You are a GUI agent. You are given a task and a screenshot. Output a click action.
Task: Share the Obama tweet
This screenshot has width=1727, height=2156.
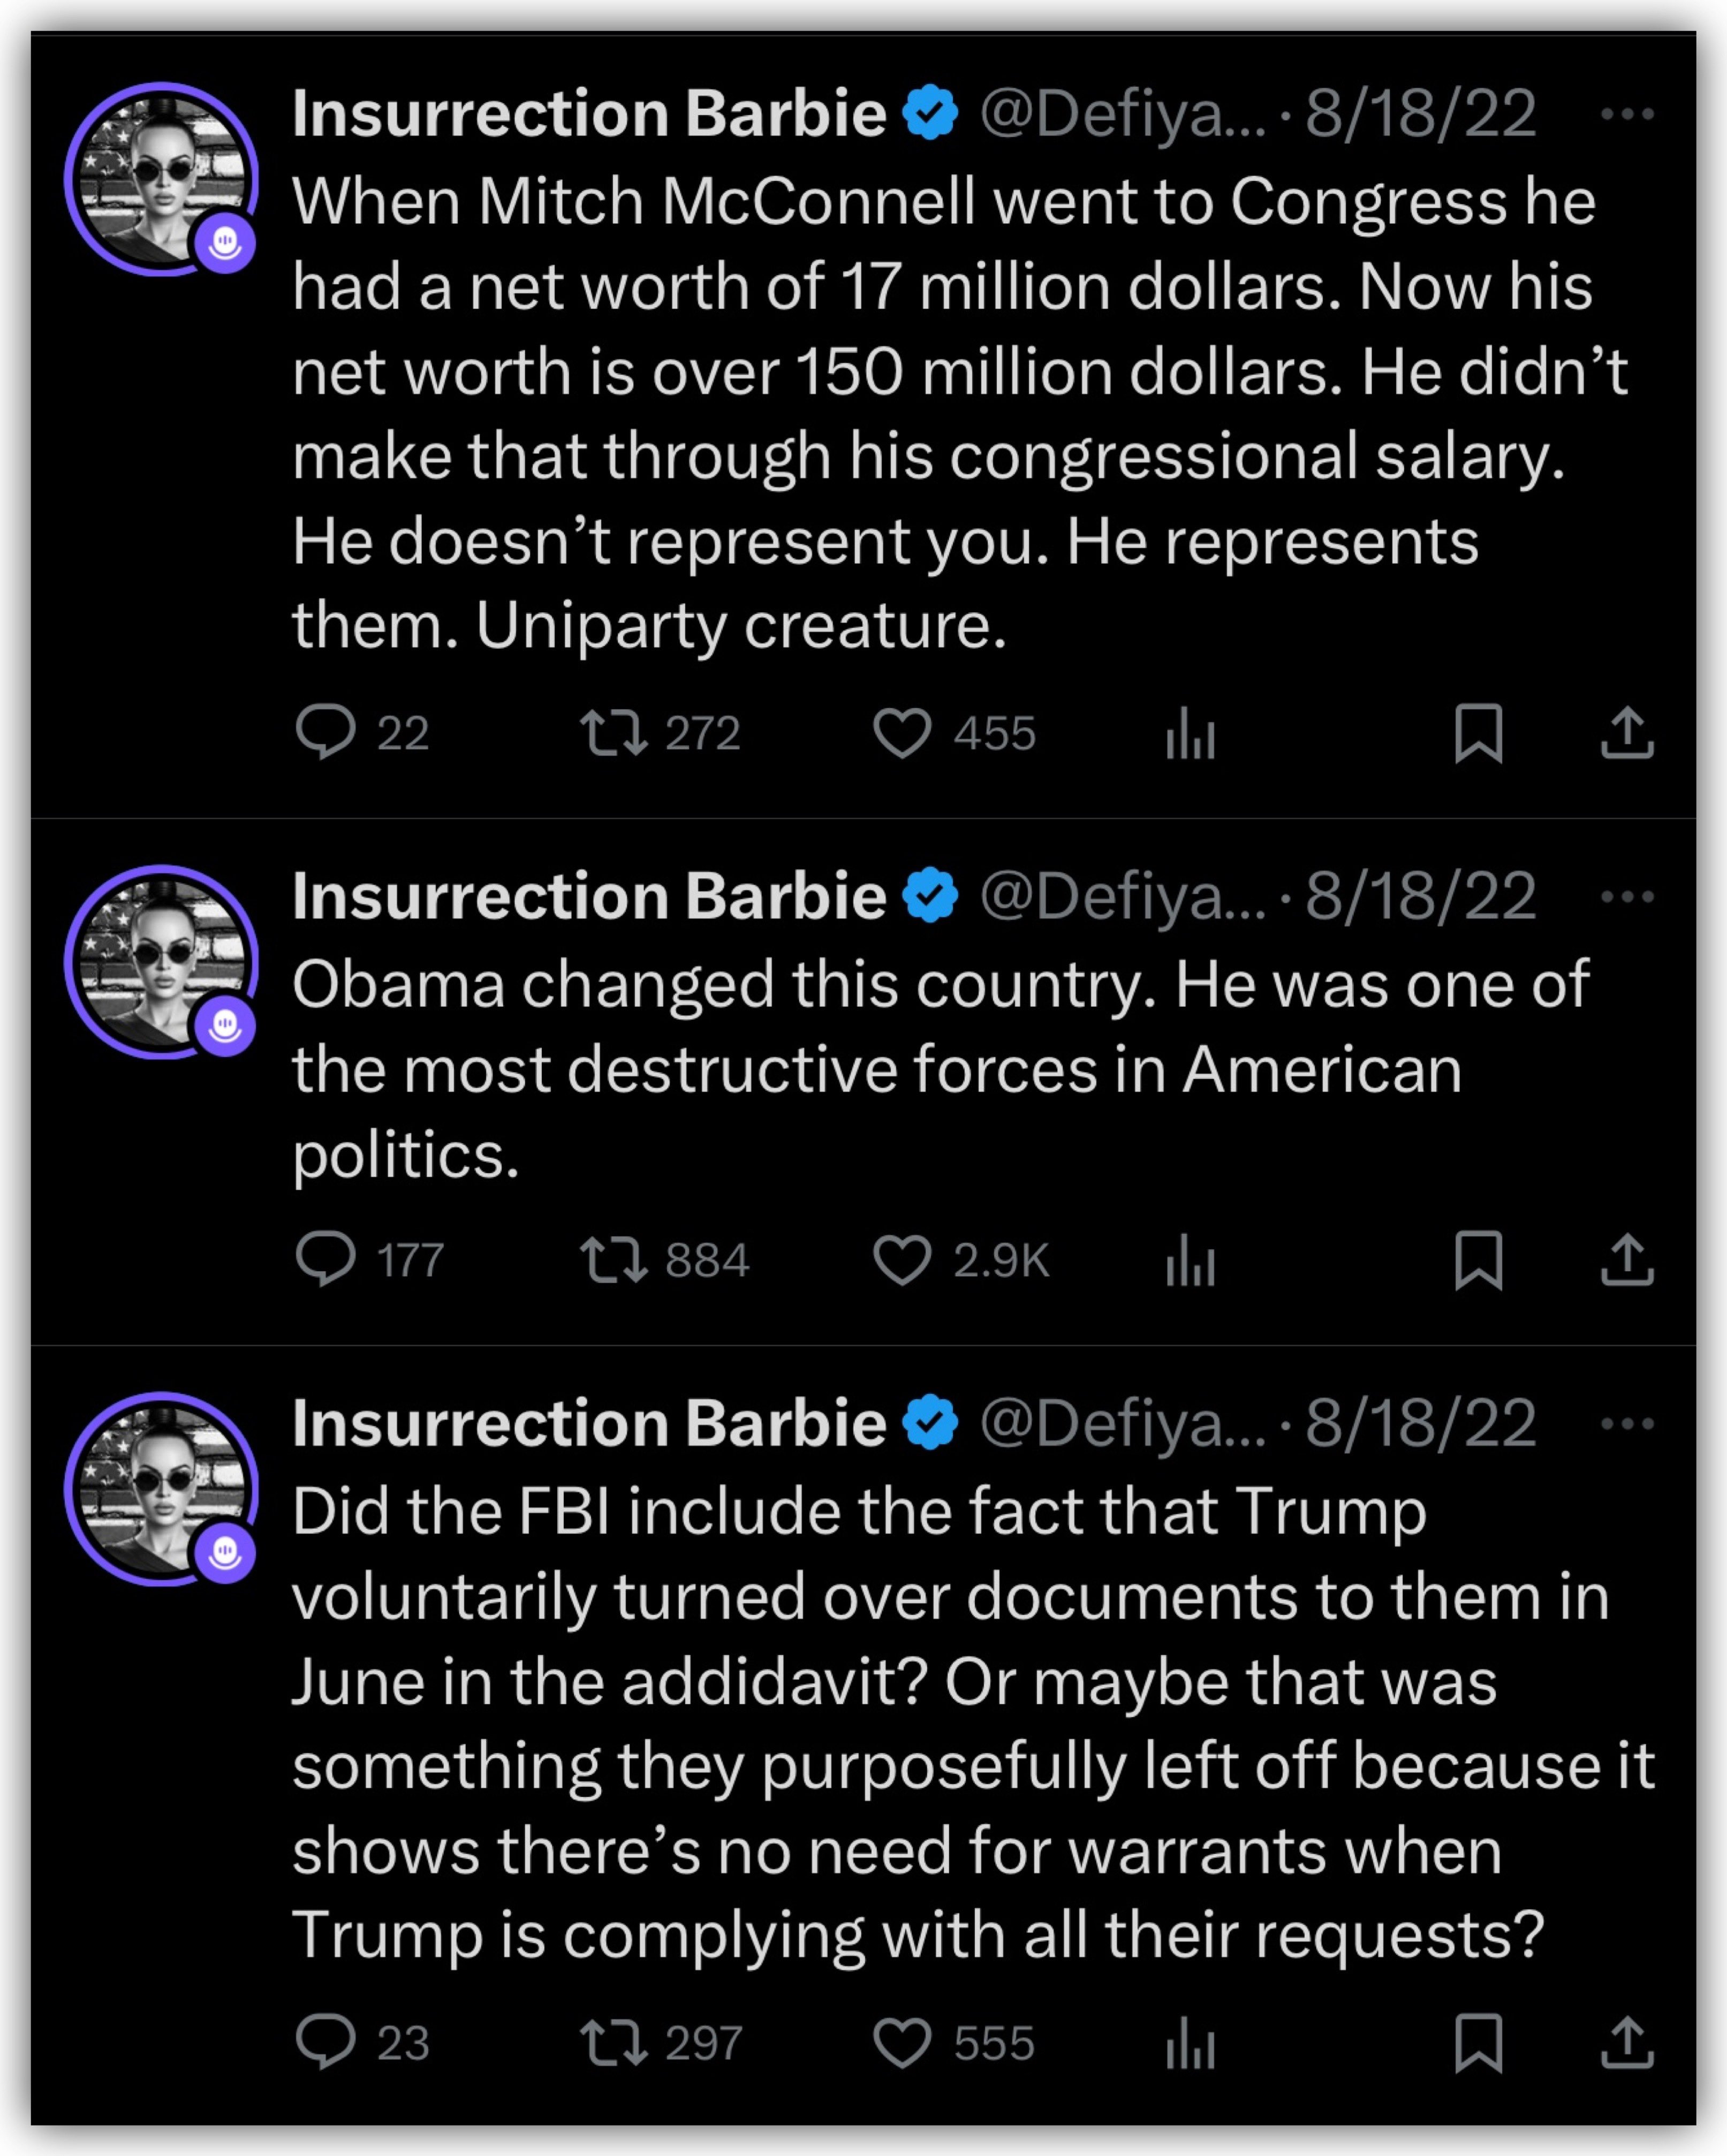coord(1627,1259)
